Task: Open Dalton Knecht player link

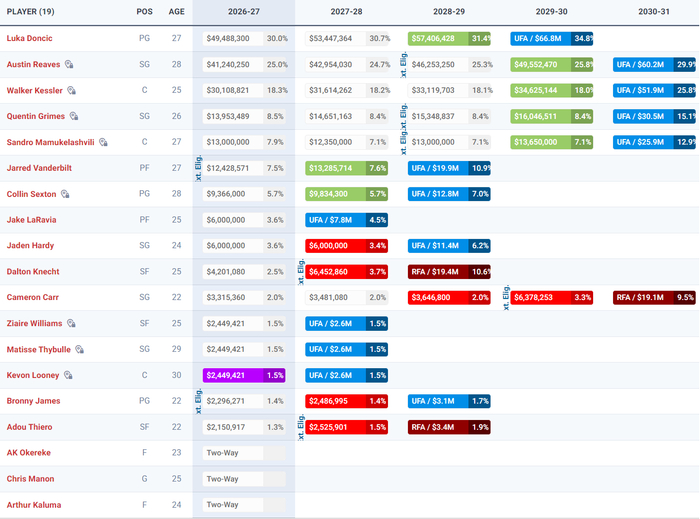Action: [33, 271]
